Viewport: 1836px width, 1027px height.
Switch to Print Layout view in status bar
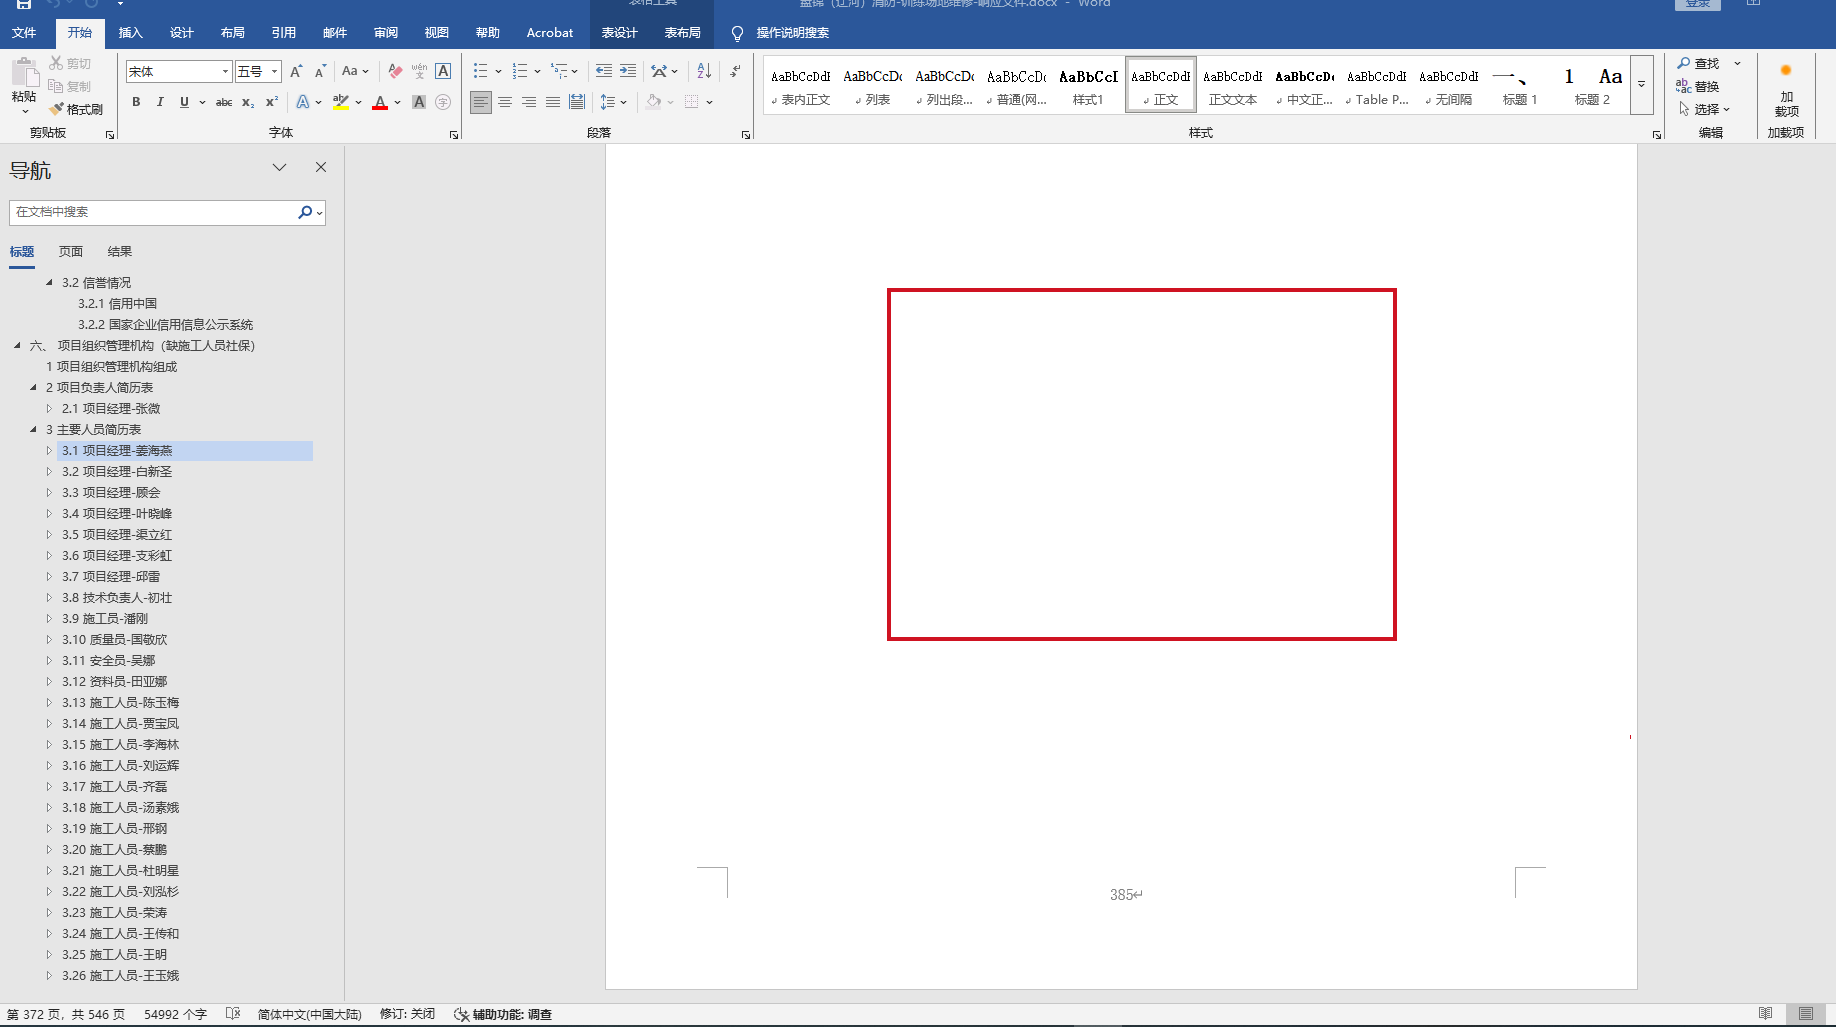pos(1806,1014)
